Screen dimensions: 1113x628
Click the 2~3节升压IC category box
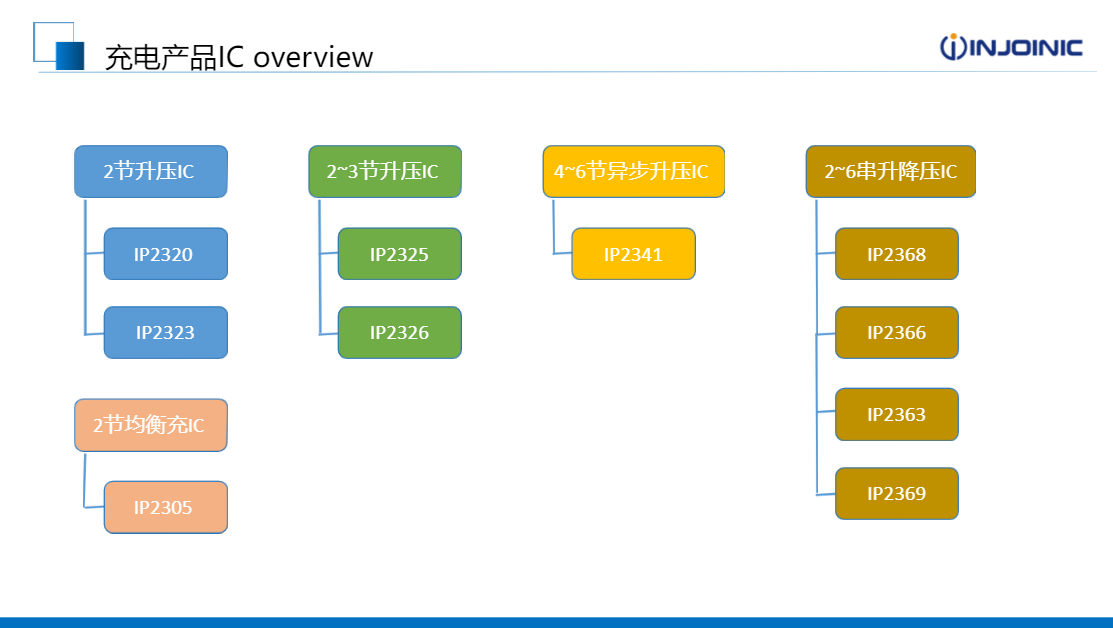pyautogui.click(x=385, y=172)
